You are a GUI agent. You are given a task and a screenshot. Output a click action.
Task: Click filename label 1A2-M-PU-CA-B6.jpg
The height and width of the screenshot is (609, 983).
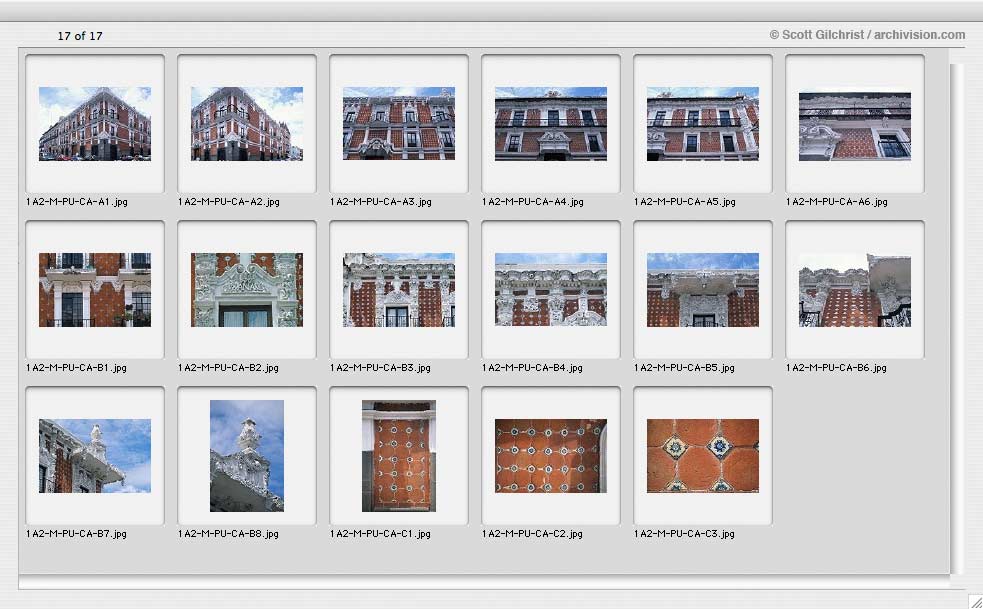click(837, 368)
